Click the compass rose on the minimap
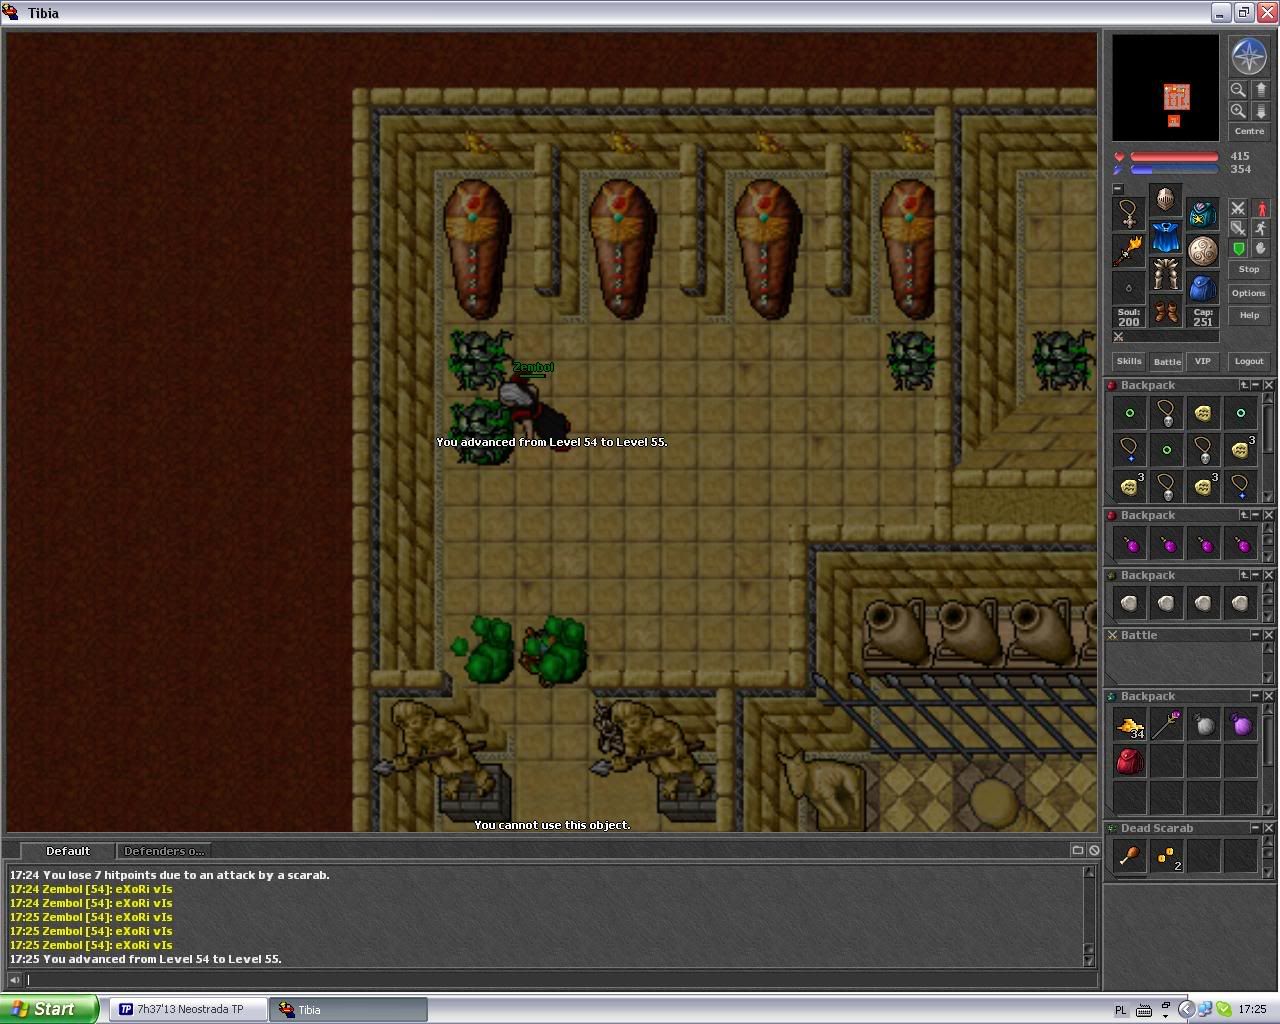Viewport: 1280px width, 1024px height. [x=1249, y=57]
